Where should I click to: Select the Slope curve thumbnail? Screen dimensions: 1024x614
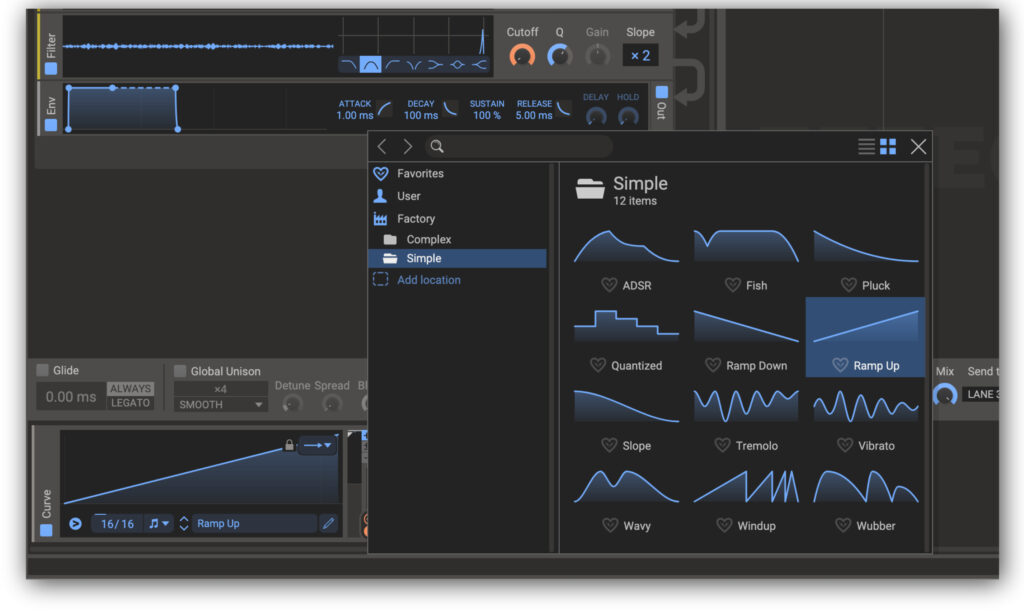(626, 406)
